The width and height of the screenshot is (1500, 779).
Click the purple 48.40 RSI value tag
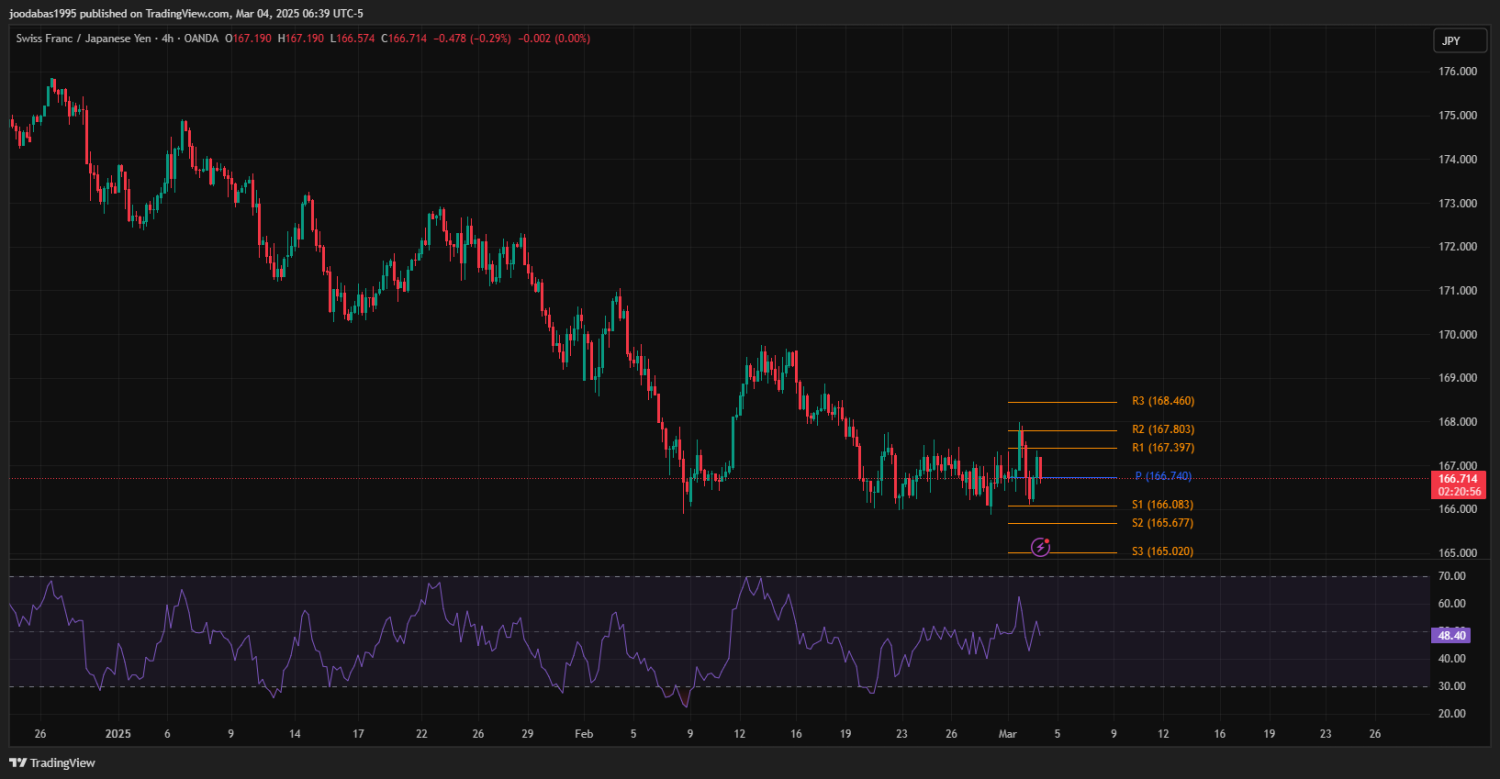[1450, 635]
